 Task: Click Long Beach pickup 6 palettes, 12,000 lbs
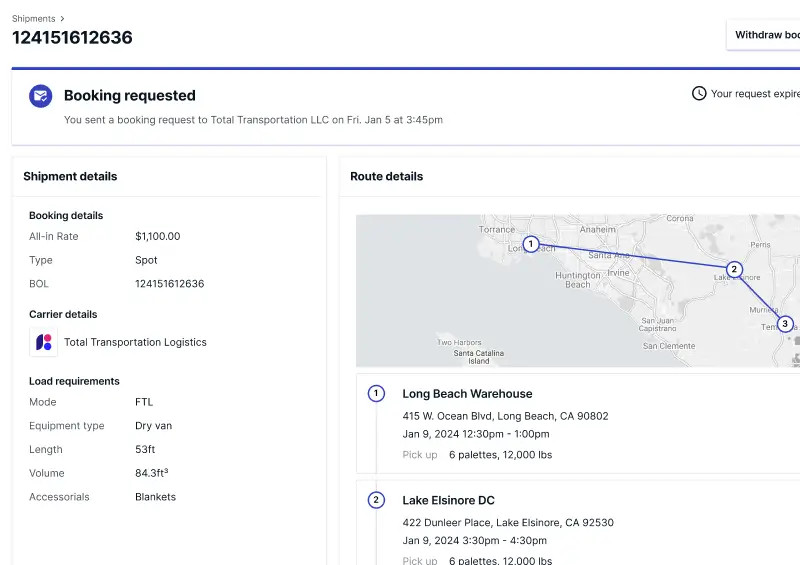coord(500,455)
